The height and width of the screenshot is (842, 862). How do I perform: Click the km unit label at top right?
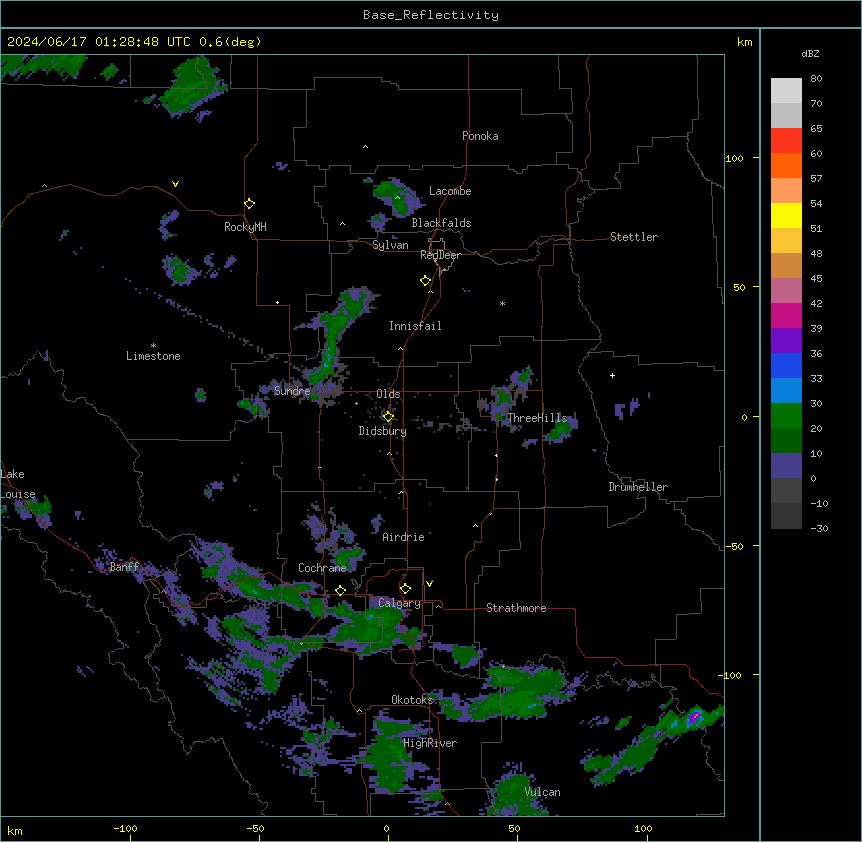click(x=744, y=42)
